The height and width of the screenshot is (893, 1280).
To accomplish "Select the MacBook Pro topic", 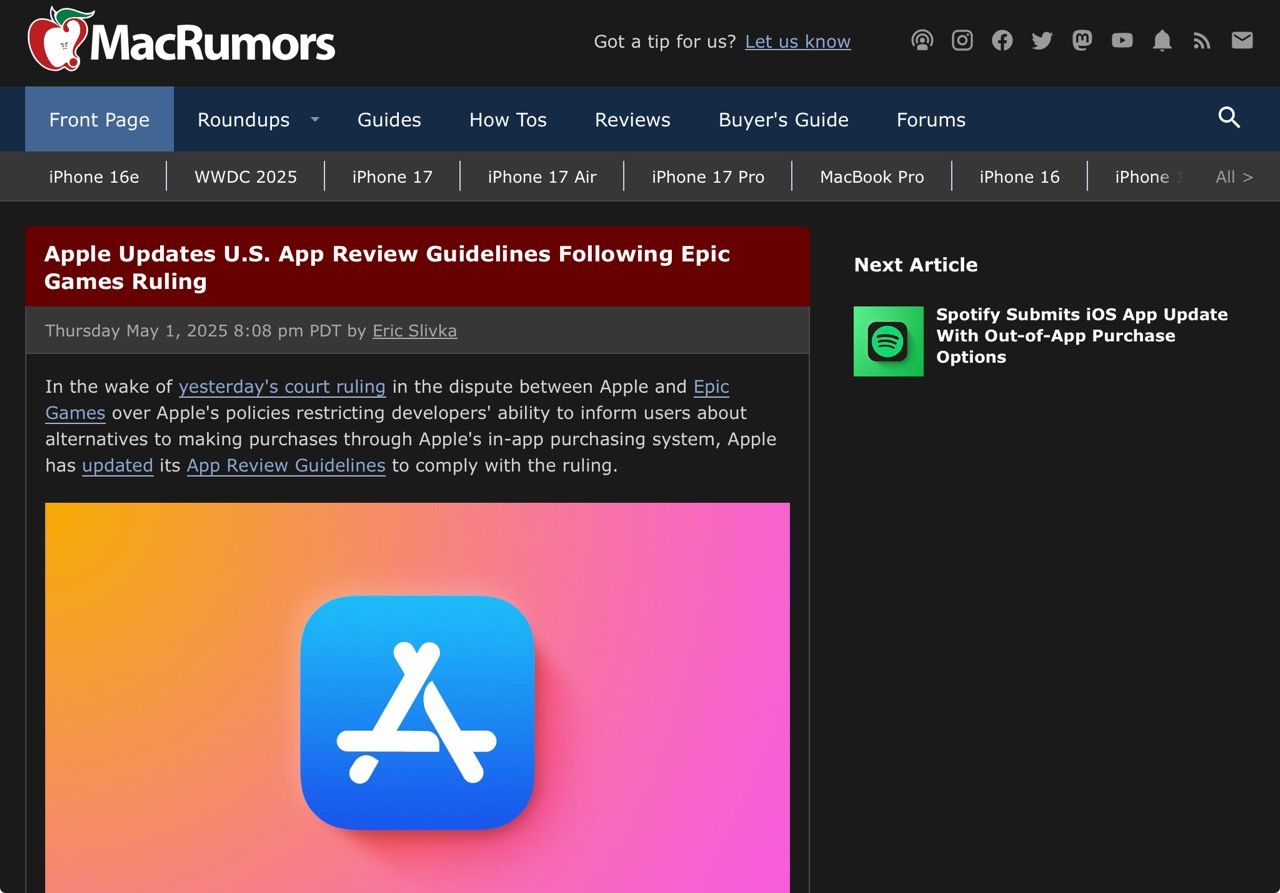I will (x=872, y=177).
